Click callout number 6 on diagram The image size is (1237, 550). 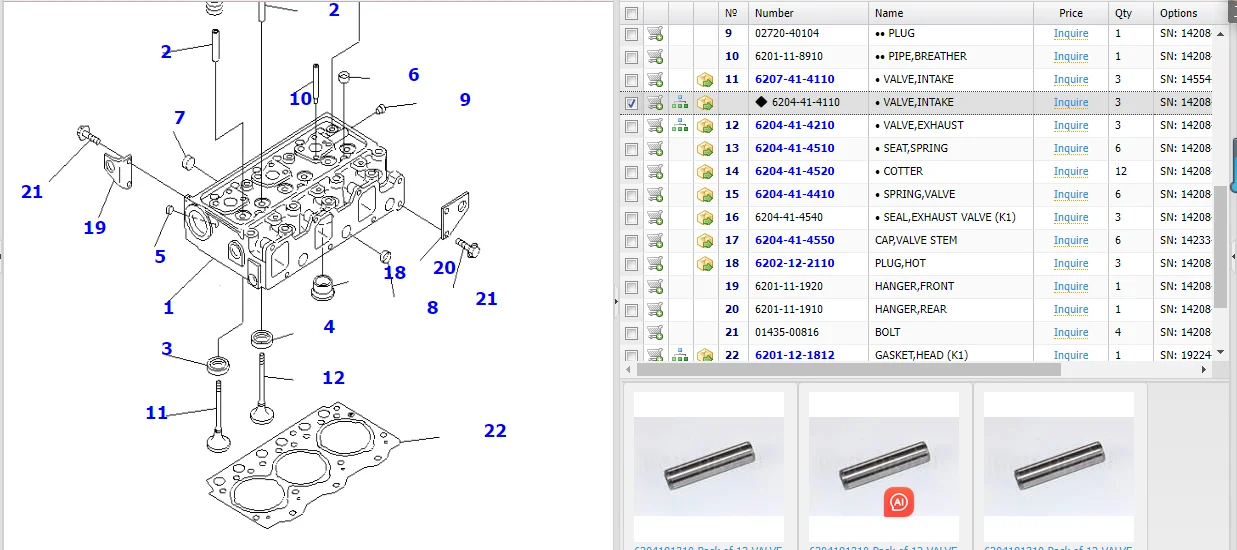coord(413,75)
